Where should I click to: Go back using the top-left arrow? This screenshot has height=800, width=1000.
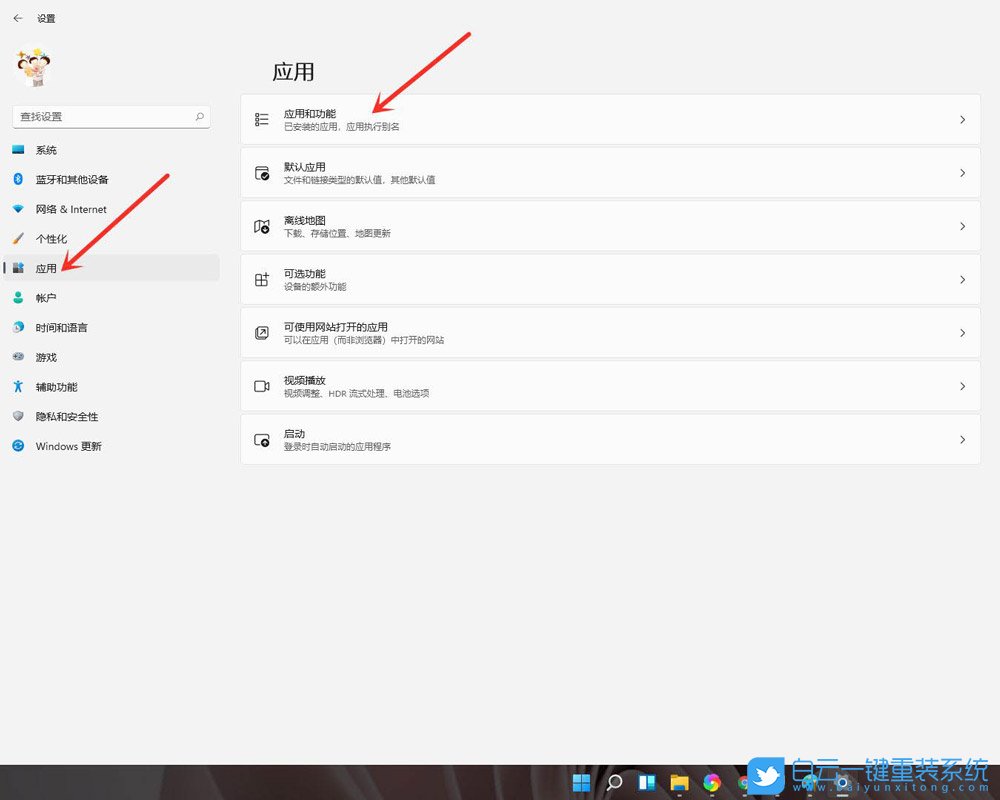click(x=18, y=18)
